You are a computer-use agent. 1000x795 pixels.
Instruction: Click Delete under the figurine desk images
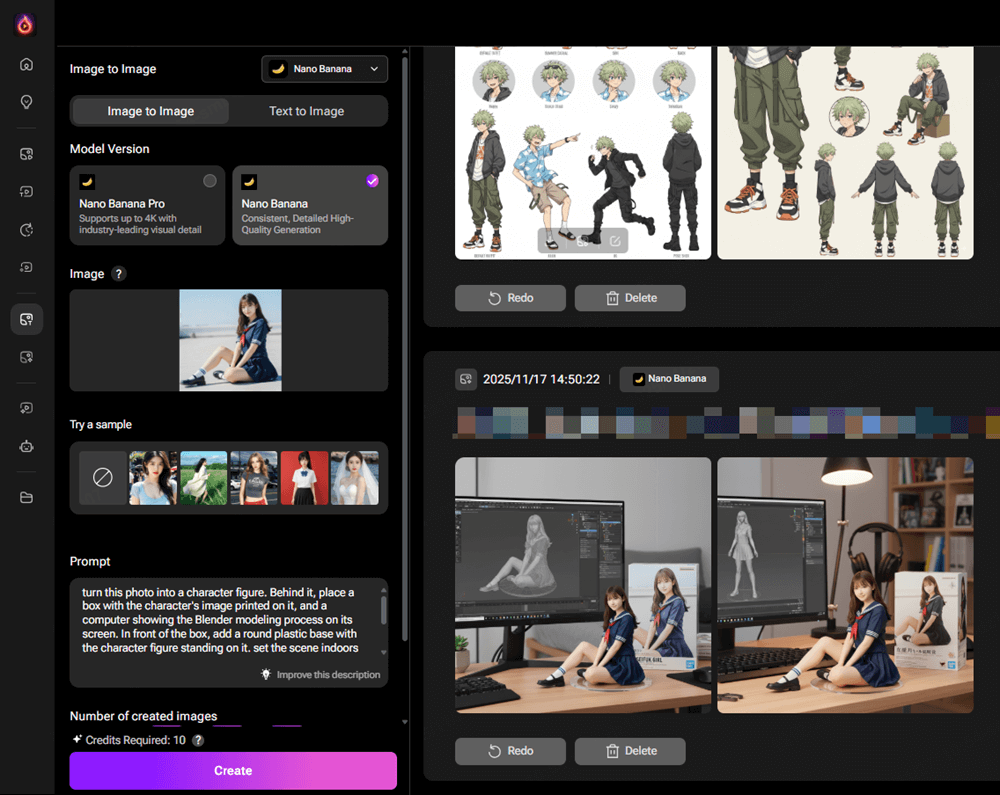[x=630, y=751]
